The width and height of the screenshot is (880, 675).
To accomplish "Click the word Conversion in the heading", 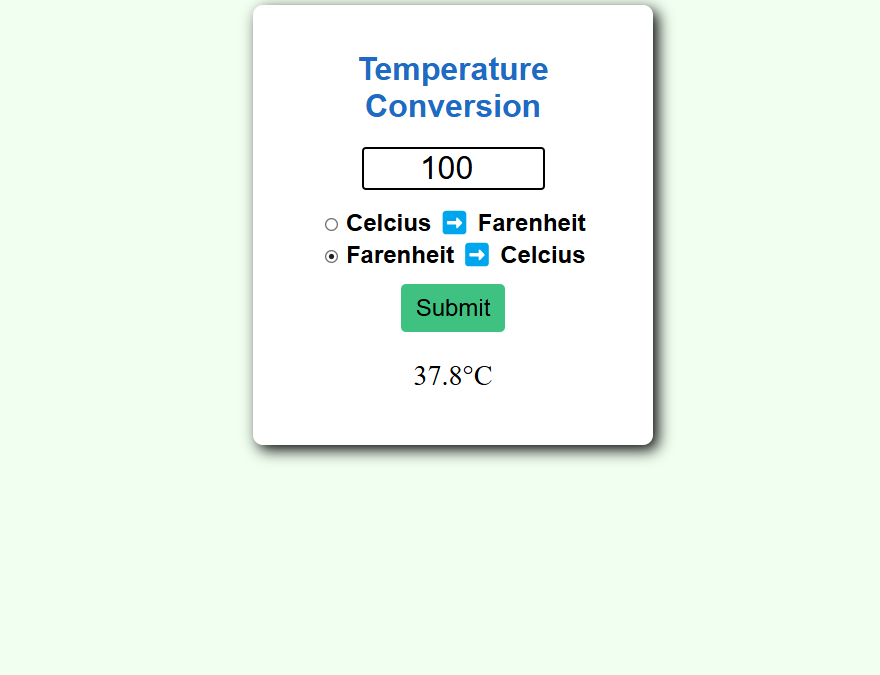I will click(453, 106).
